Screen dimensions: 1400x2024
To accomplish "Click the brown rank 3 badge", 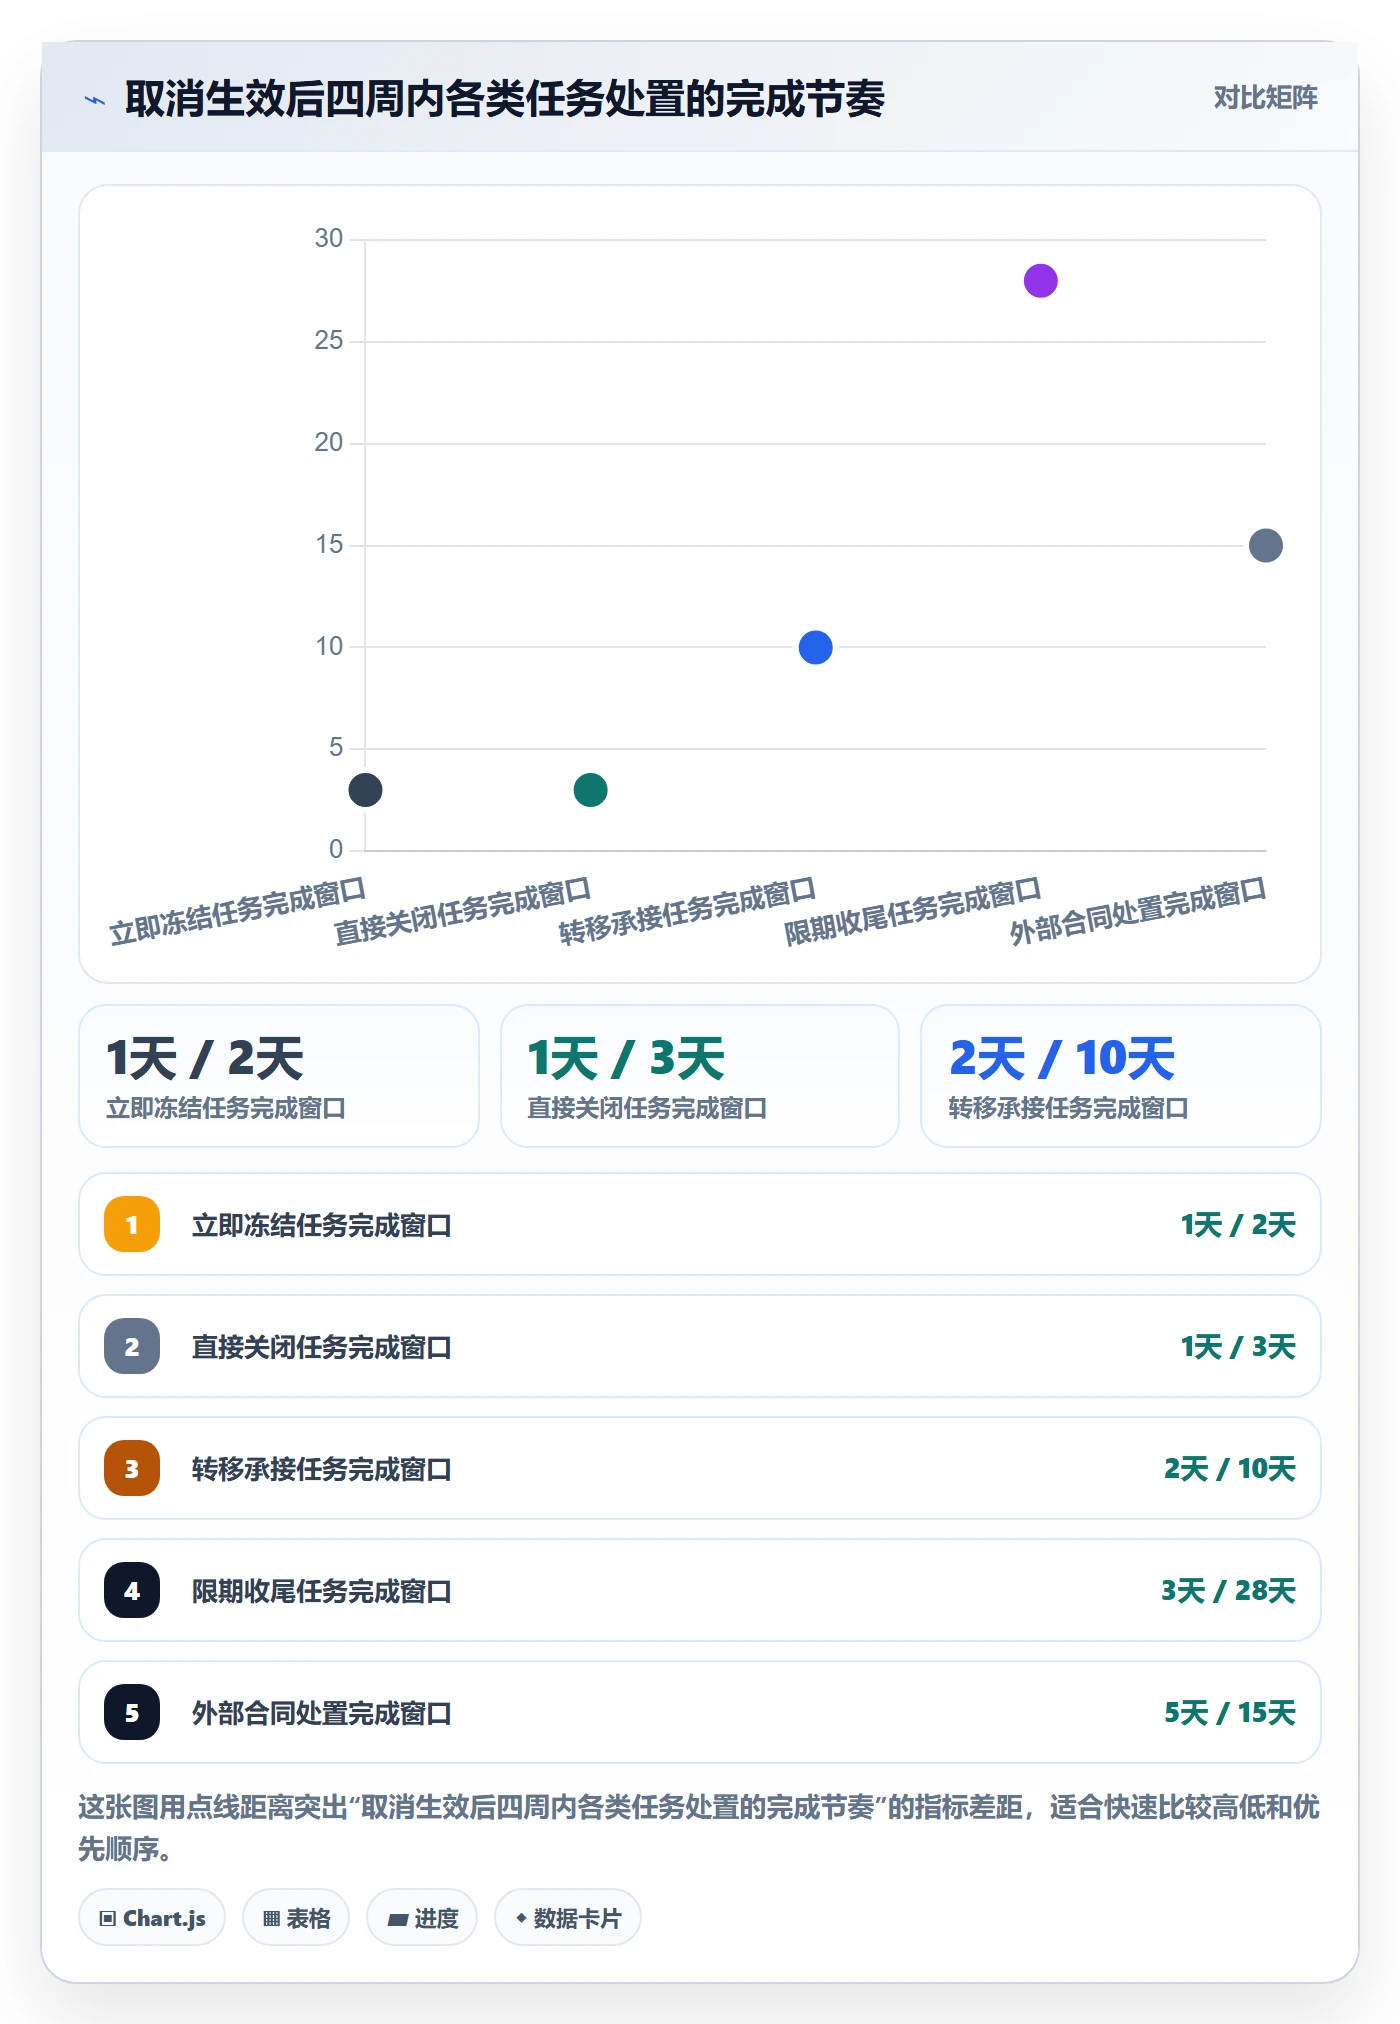I will 132,1468.
